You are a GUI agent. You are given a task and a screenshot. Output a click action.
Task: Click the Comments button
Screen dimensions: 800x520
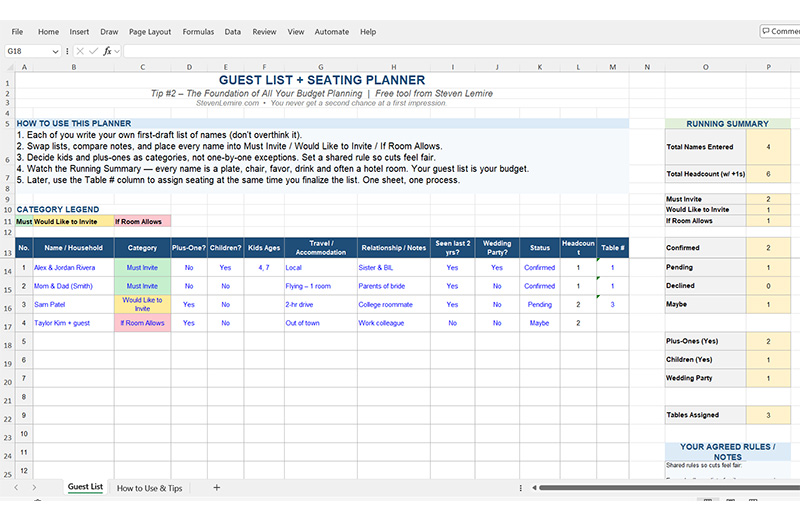(780, 31)
